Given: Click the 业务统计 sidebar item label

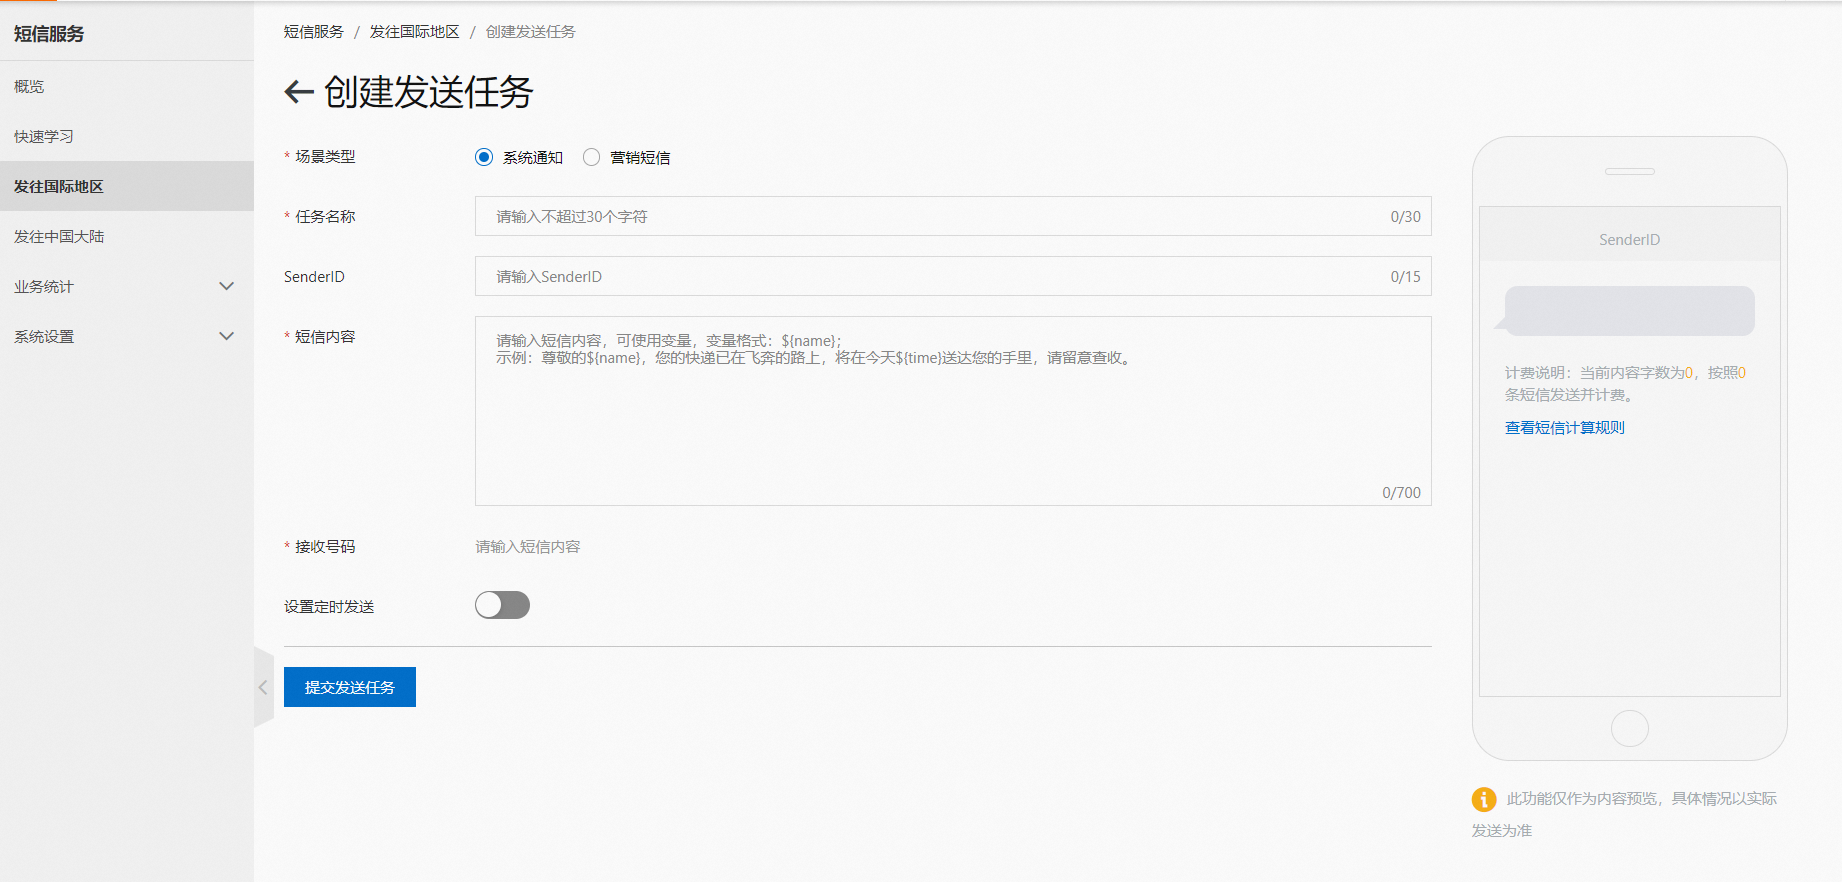Looking at the screenshot, I should pos(44,287).
